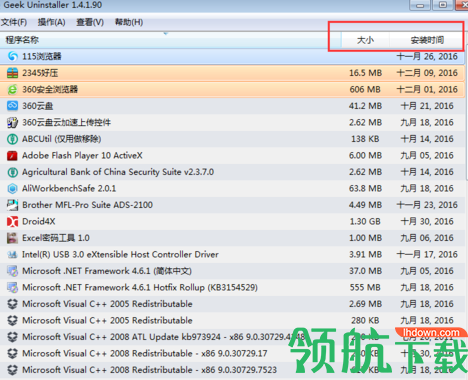This screenshot has width=468, height=380.
Task: Select Agricultural Bank of China Security Suite name
Action: pyautogui.click(x=118, y=172)
